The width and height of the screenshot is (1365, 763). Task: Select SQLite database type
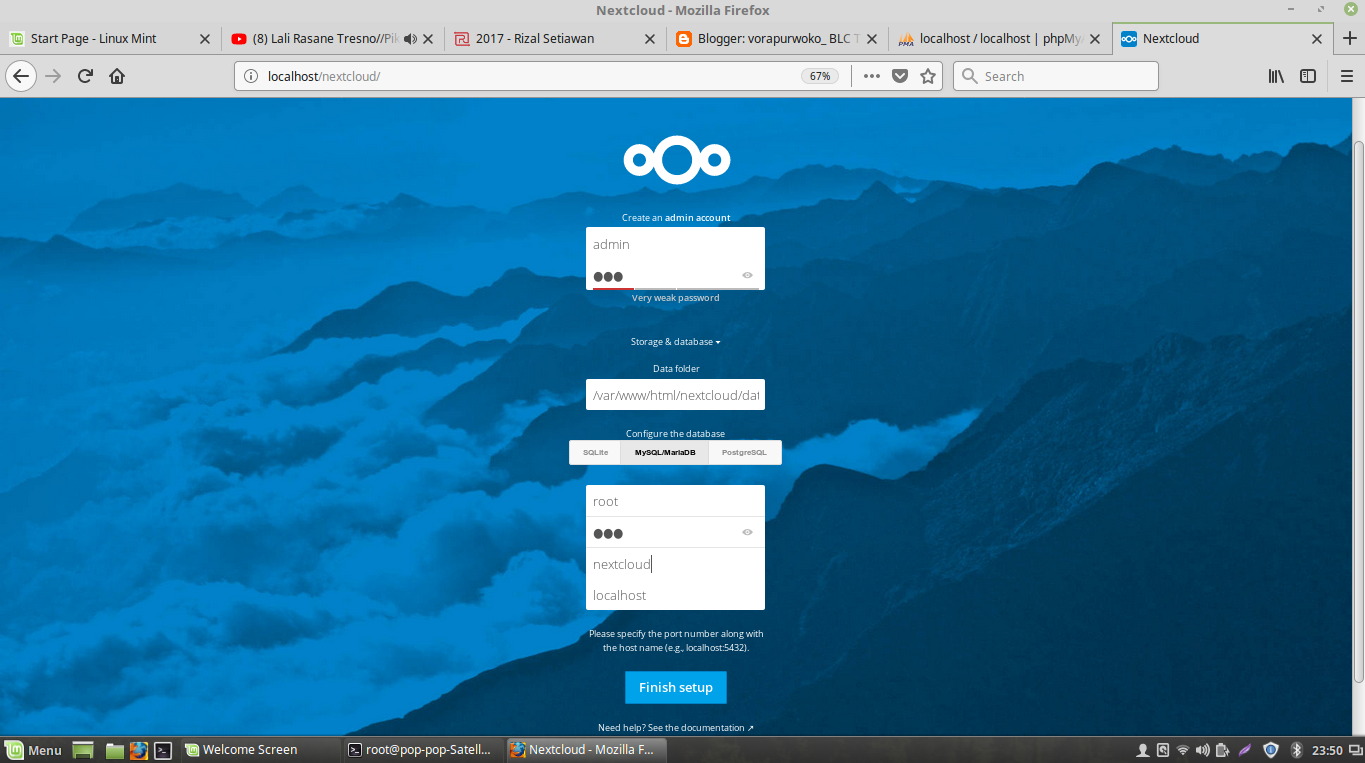pyautogui.click(x=595, y=453)
